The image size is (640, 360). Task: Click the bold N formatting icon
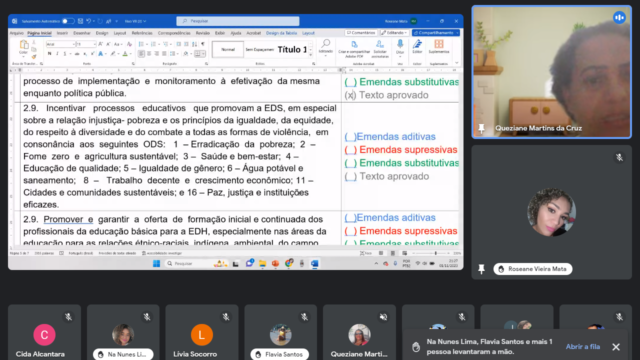(49, 53)
